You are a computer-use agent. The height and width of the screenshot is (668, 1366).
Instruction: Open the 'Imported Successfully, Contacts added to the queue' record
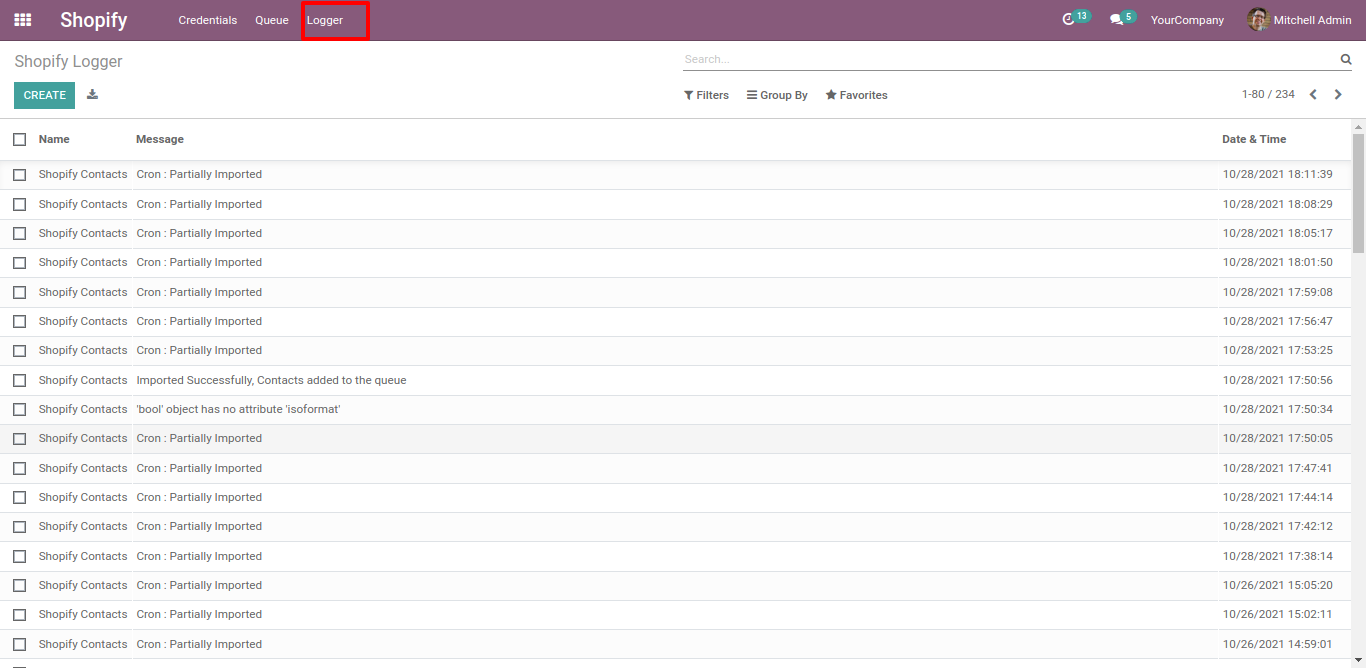(271, 380)
